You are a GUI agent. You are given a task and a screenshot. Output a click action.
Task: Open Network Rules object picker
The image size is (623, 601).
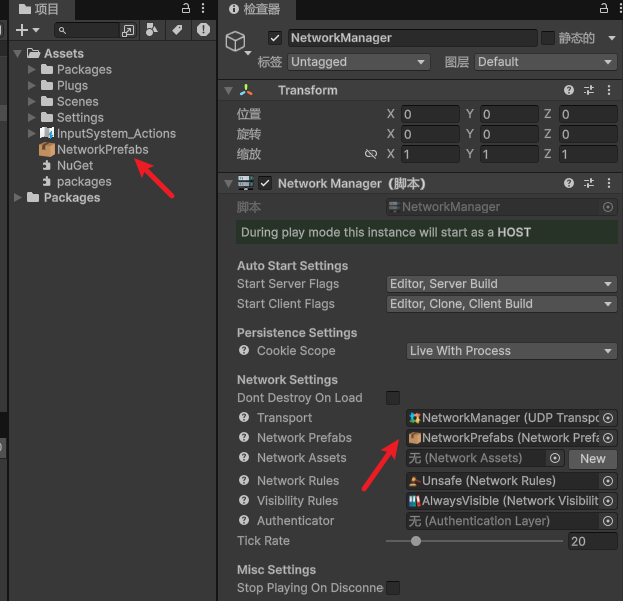pos(608,481)
